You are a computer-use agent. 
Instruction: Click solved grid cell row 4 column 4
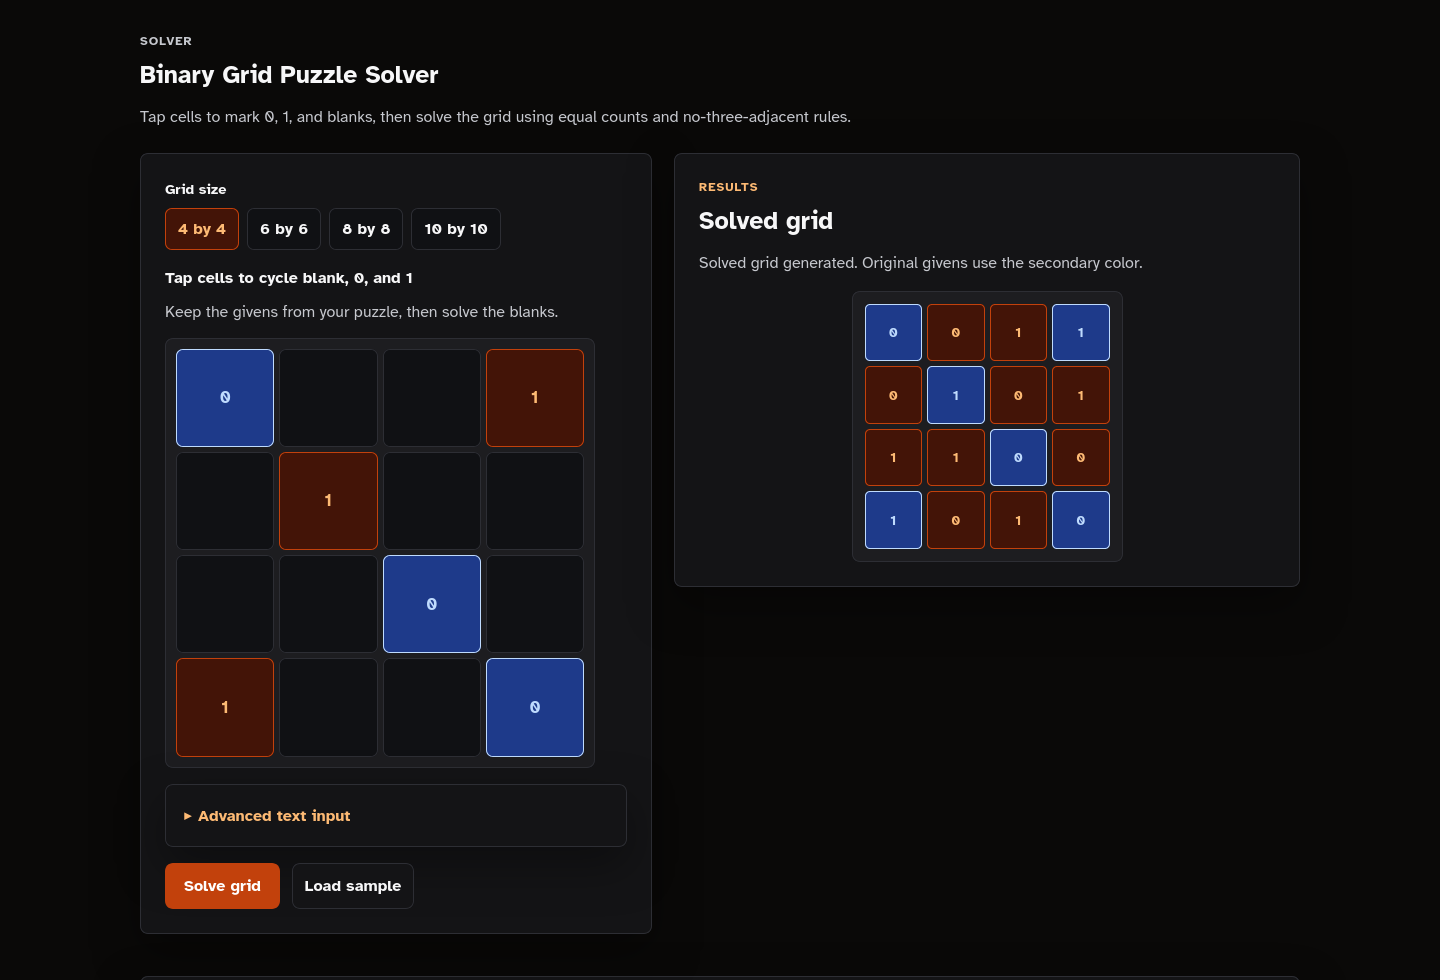1081,520
